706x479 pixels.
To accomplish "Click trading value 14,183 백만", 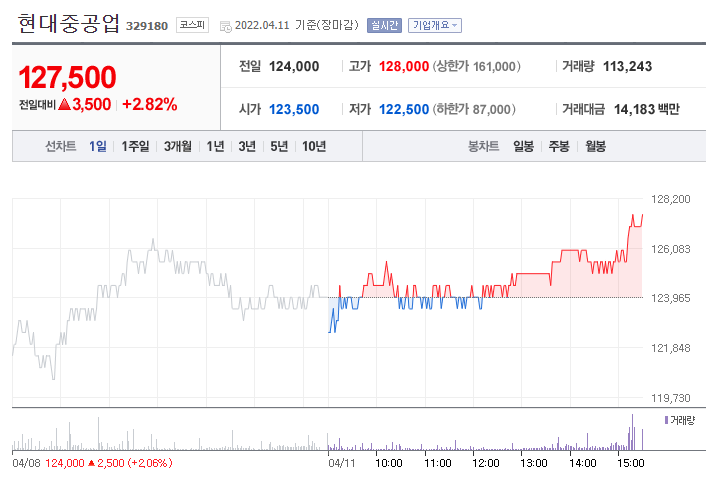I will 647,109.
